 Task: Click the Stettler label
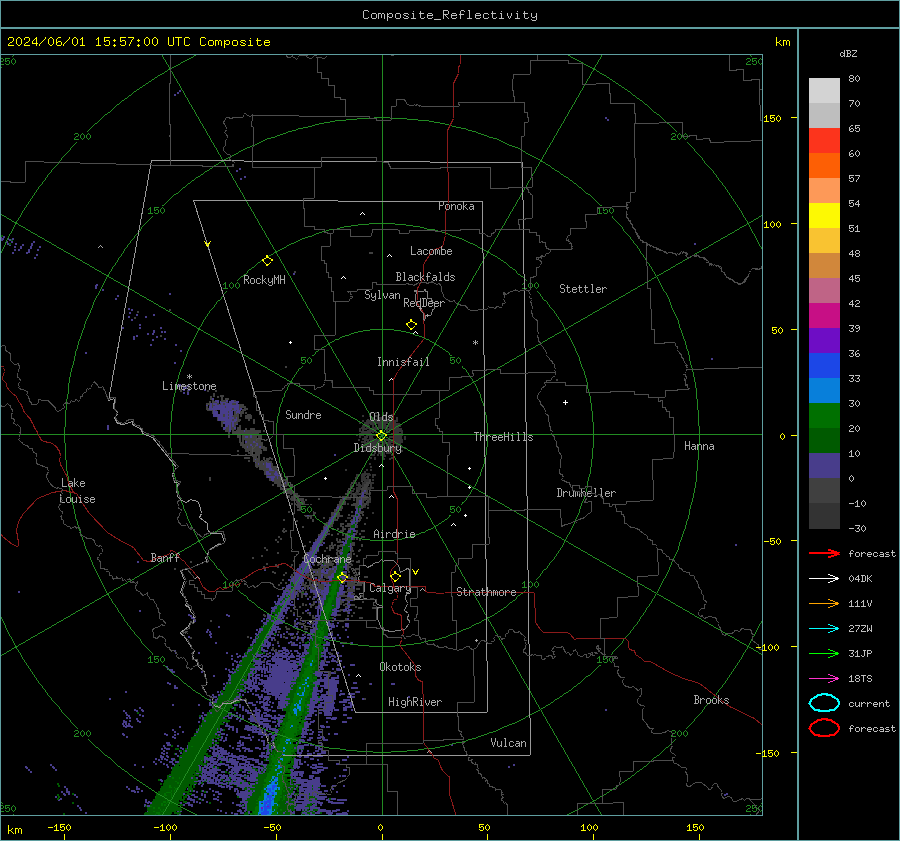pos(583,289)
